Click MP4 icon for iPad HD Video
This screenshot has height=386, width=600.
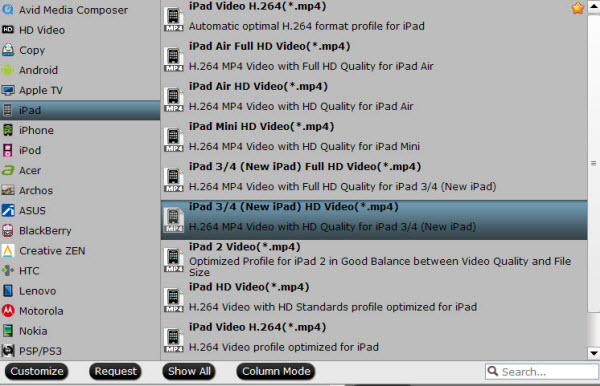point(174,300)
